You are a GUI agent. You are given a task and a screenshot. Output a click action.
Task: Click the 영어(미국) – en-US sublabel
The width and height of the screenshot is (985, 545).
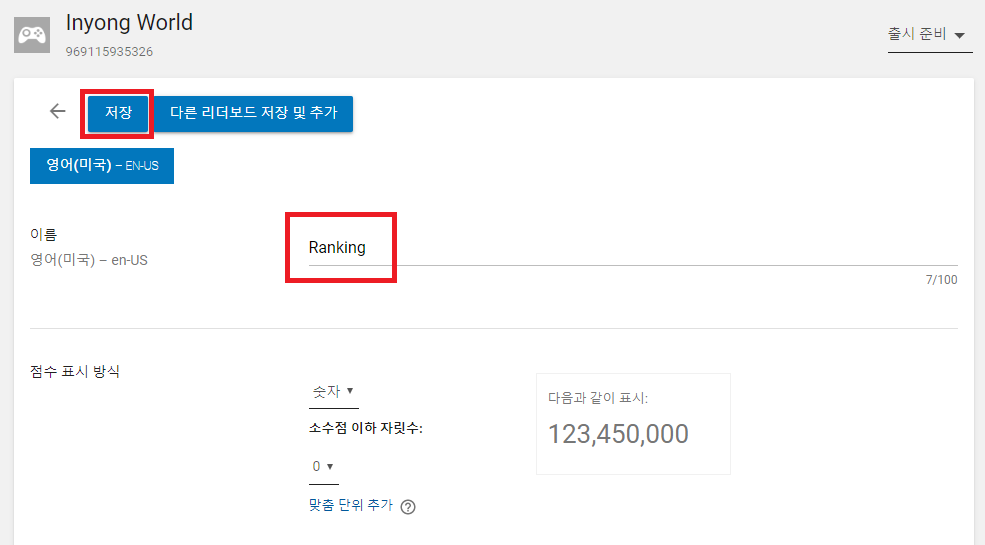89,260
